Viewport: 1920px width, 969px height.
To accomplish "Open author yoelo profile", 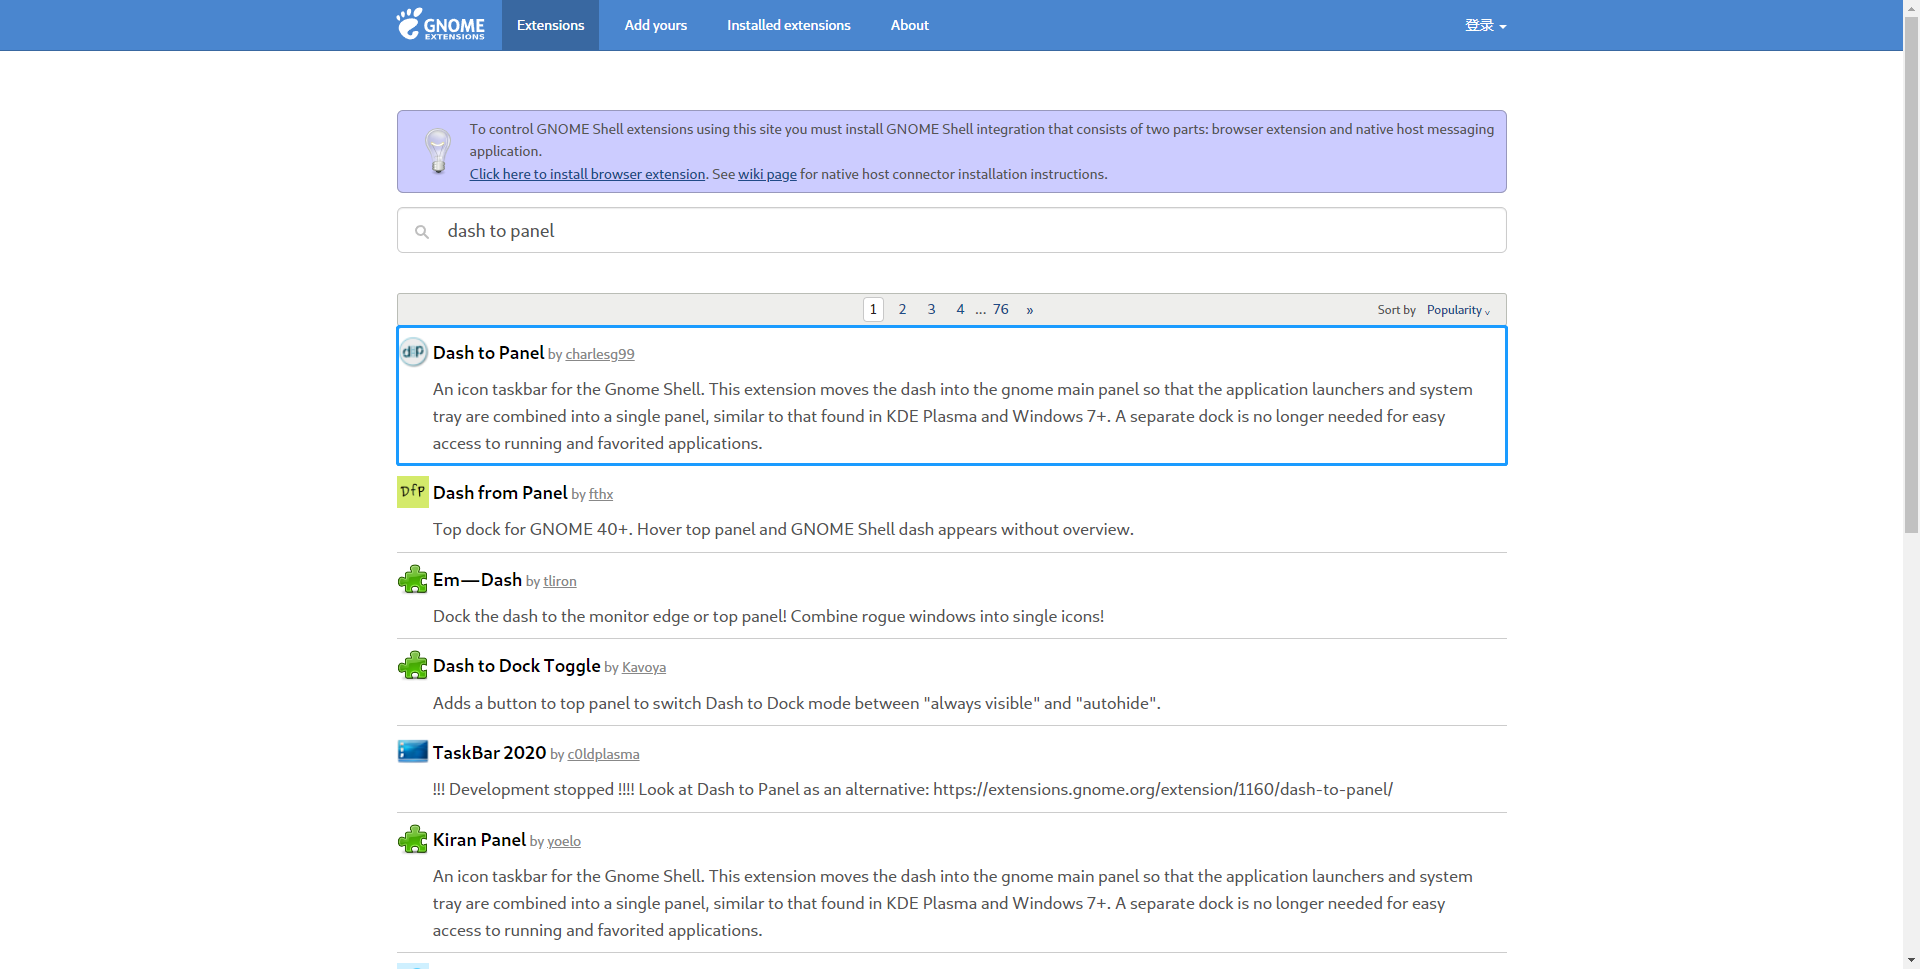I will pos(564,841).
